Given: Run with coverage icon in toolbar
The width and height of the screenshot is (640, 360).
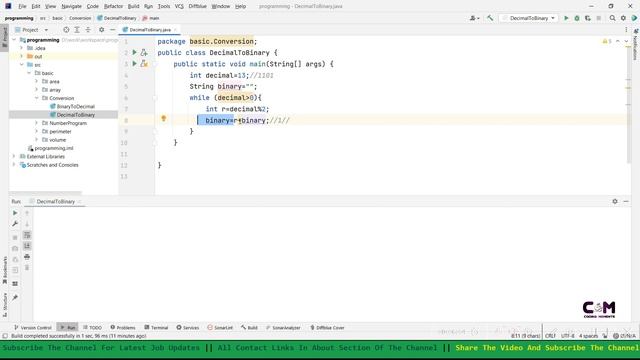Looking at the screenshot, I should click(x=588, y=18).
